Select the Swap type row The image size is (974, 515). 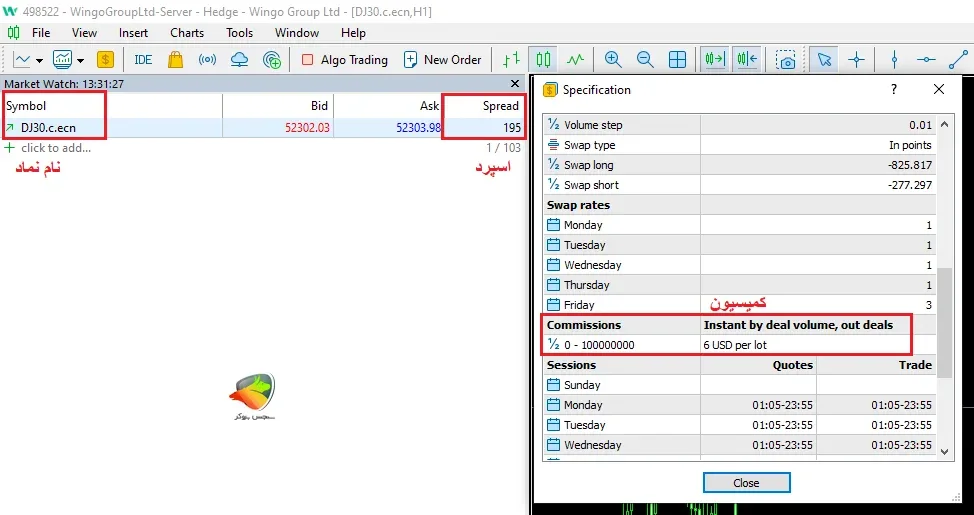click(739, 145)
